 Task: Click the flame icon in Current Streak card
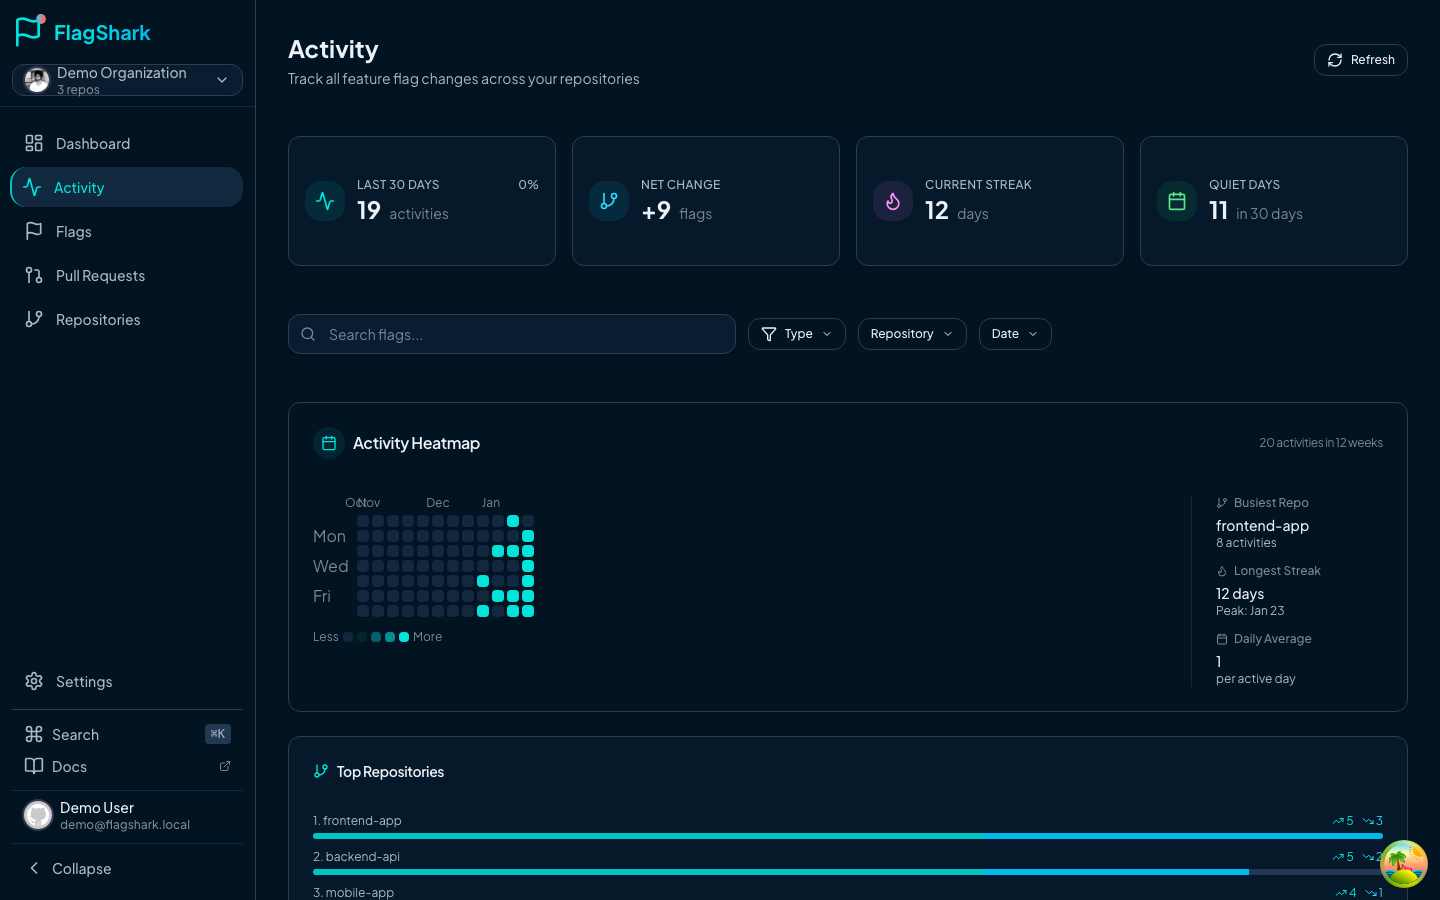coord(893,201)
